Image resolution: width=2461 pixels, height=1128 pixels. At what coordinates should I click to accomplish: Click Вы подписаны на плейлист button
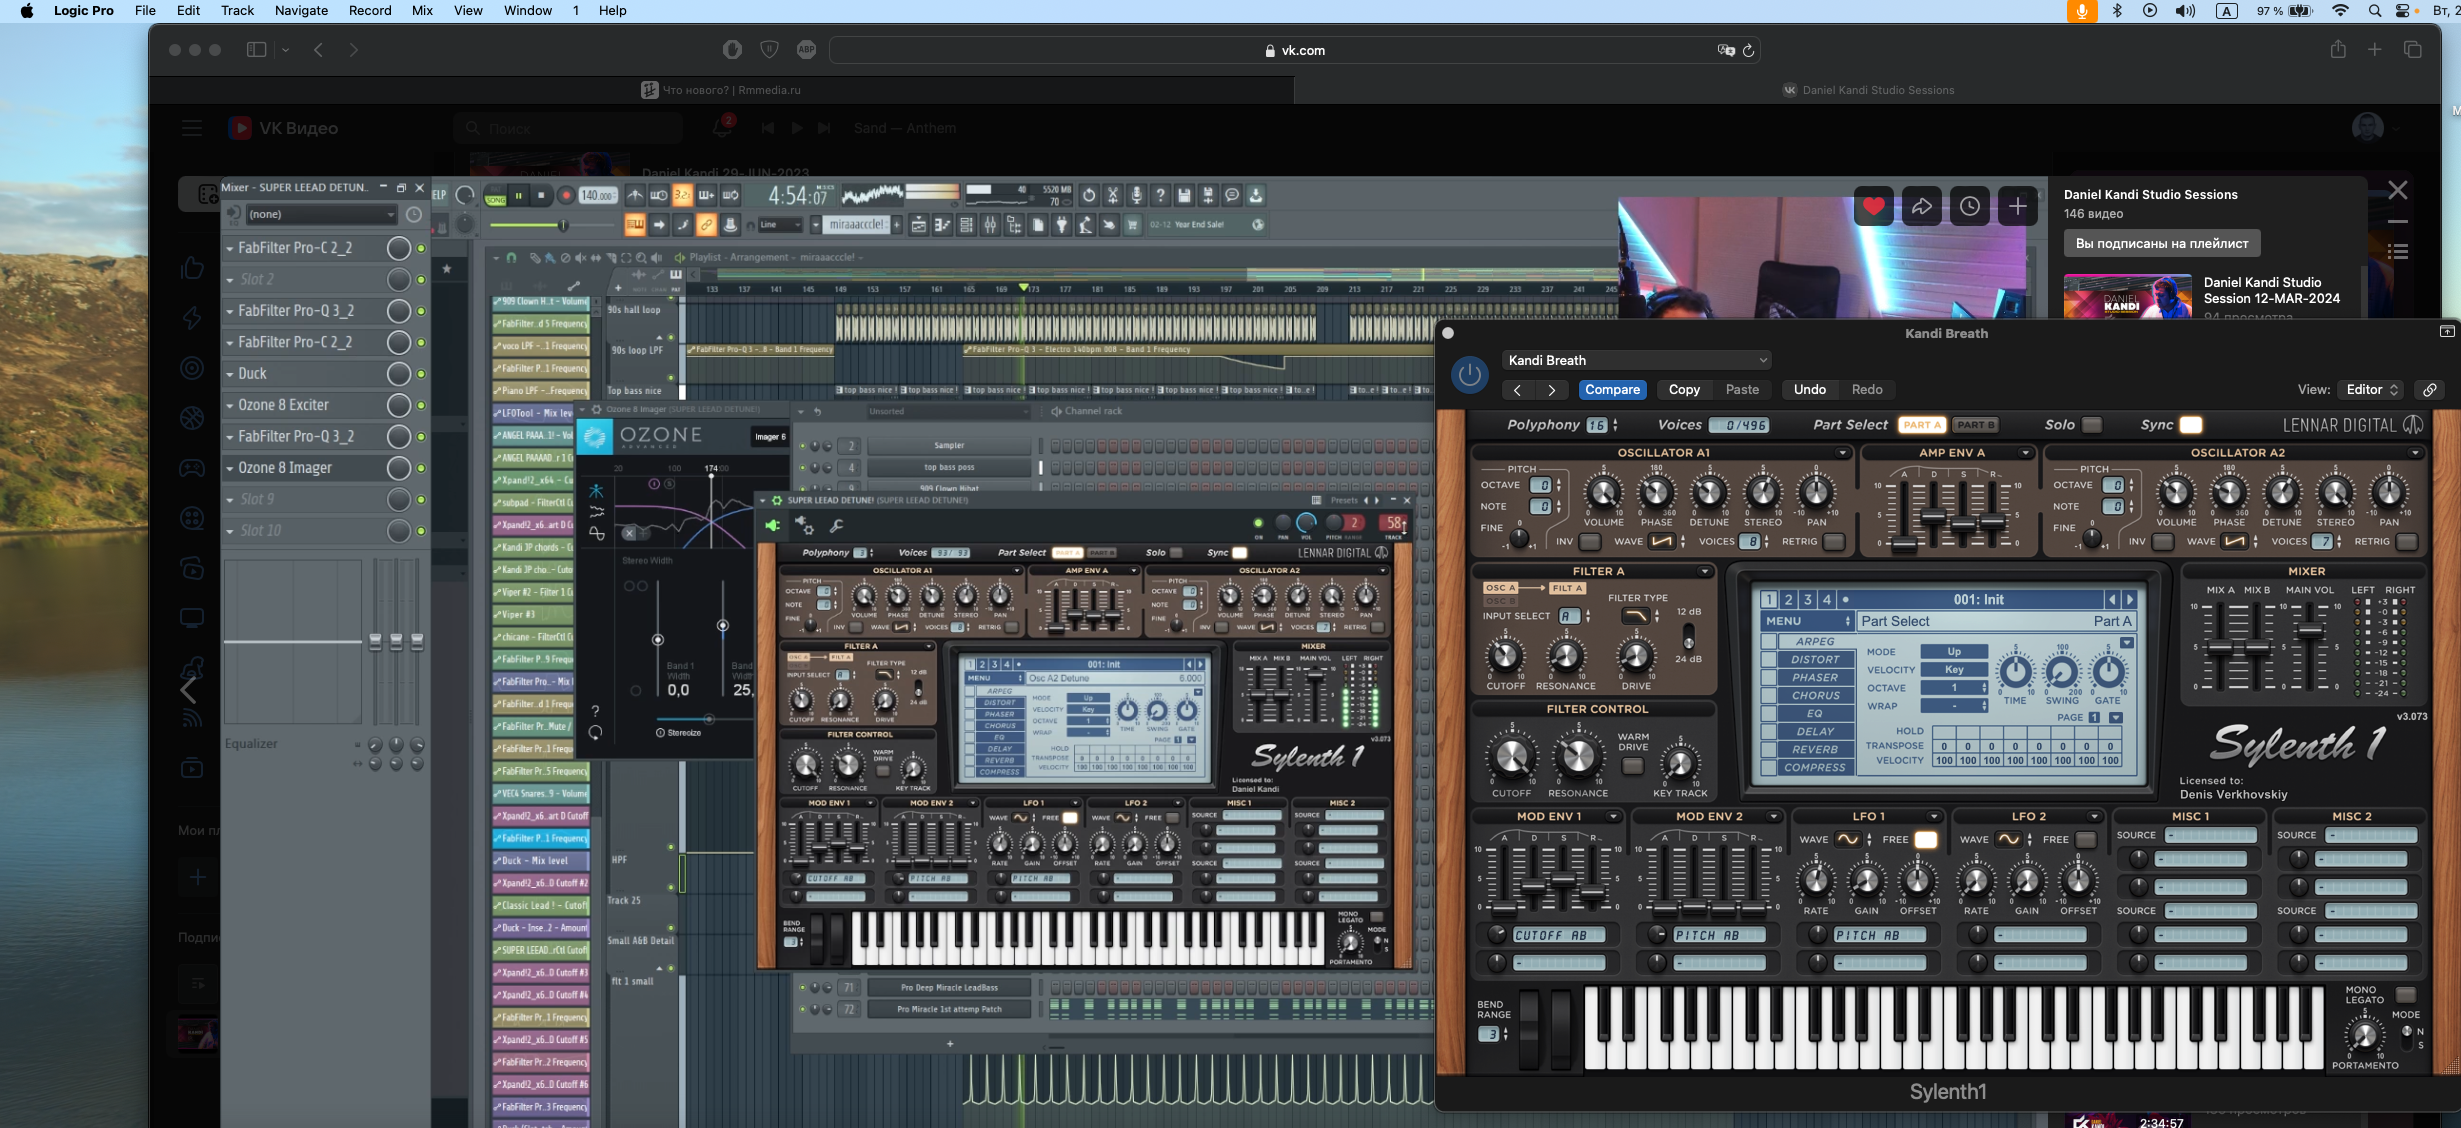pos(2161,243)
